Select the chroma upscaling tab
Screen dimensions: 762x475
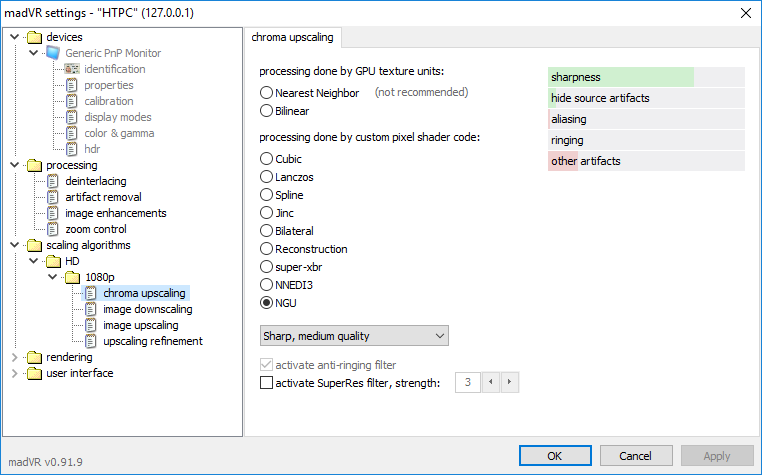[293, 37]
